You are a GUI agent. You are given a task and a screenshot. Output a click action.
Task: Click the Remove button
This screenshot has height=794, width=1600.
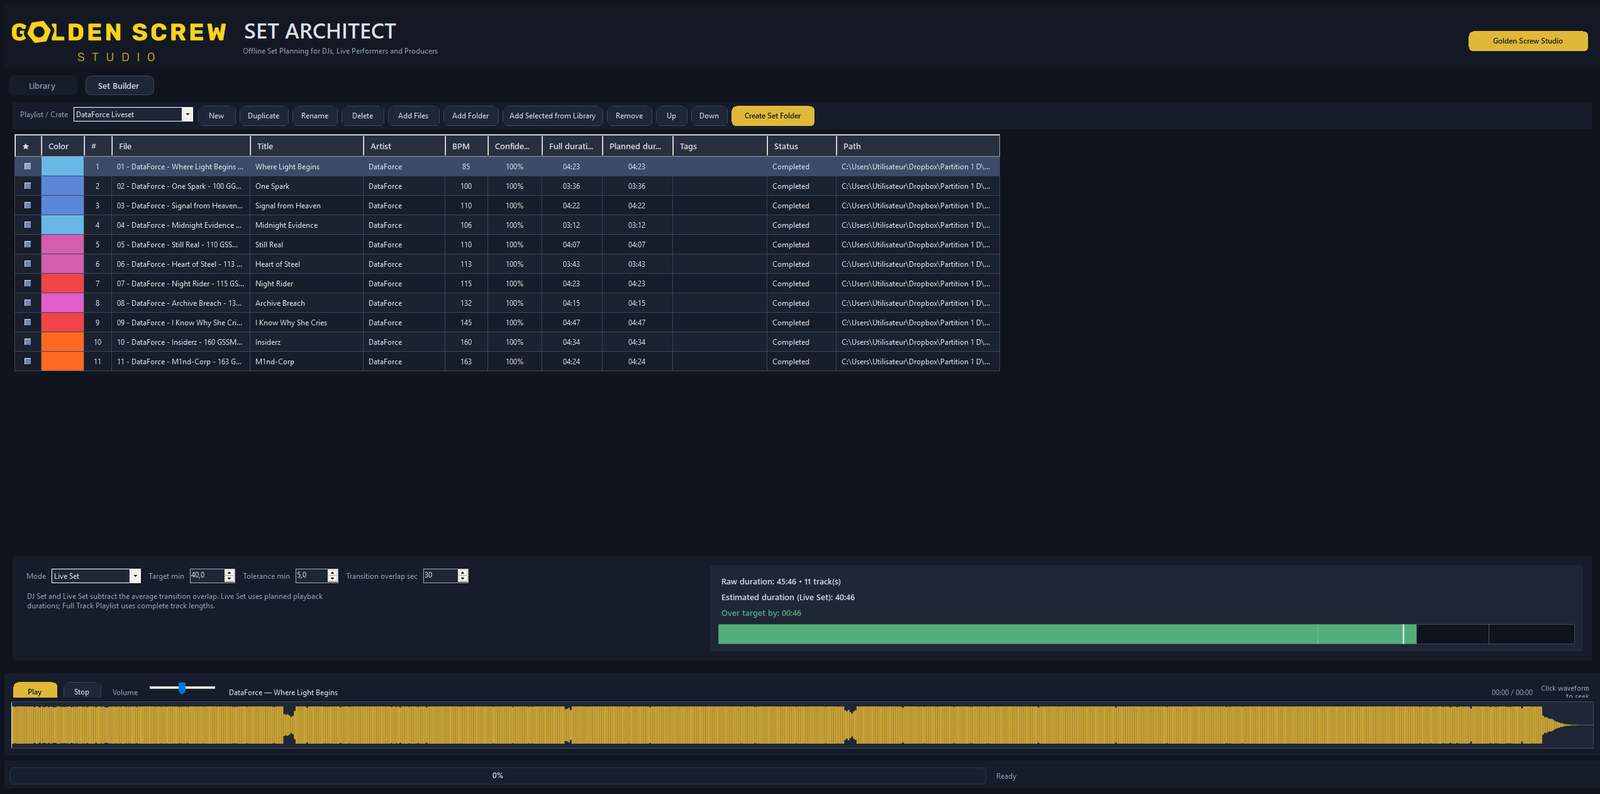coord(629,116)
